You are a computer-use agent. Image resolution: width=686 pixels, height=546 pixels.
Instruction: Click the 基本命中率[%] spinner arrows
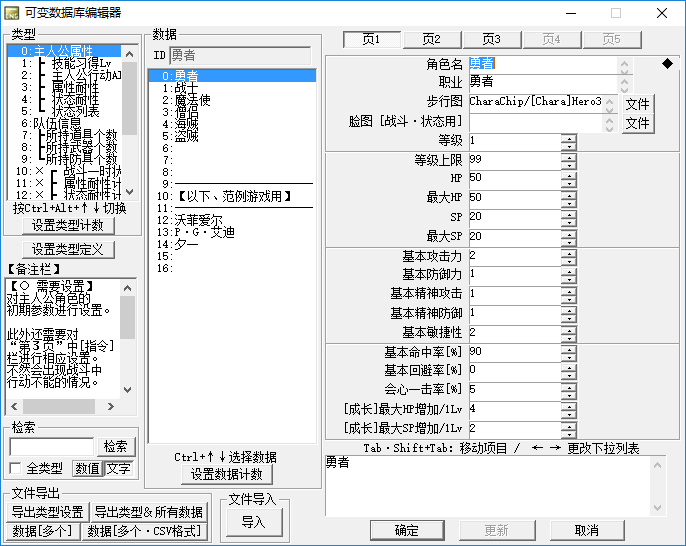tap(569, 353)
